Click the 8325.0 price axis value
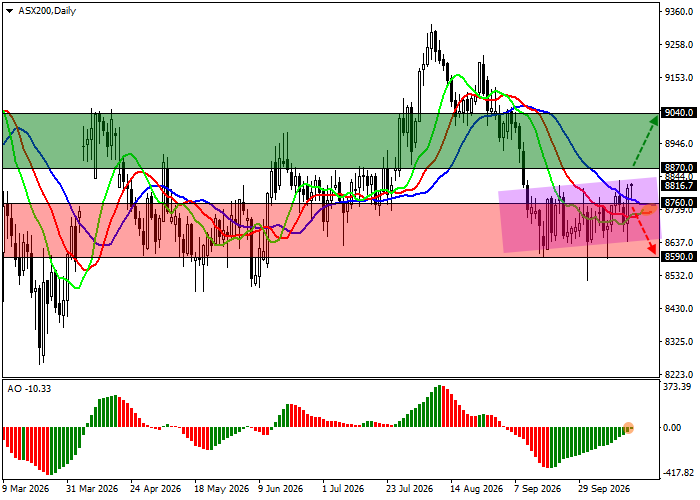Screen dimensions: 700x500 point(679,342)
